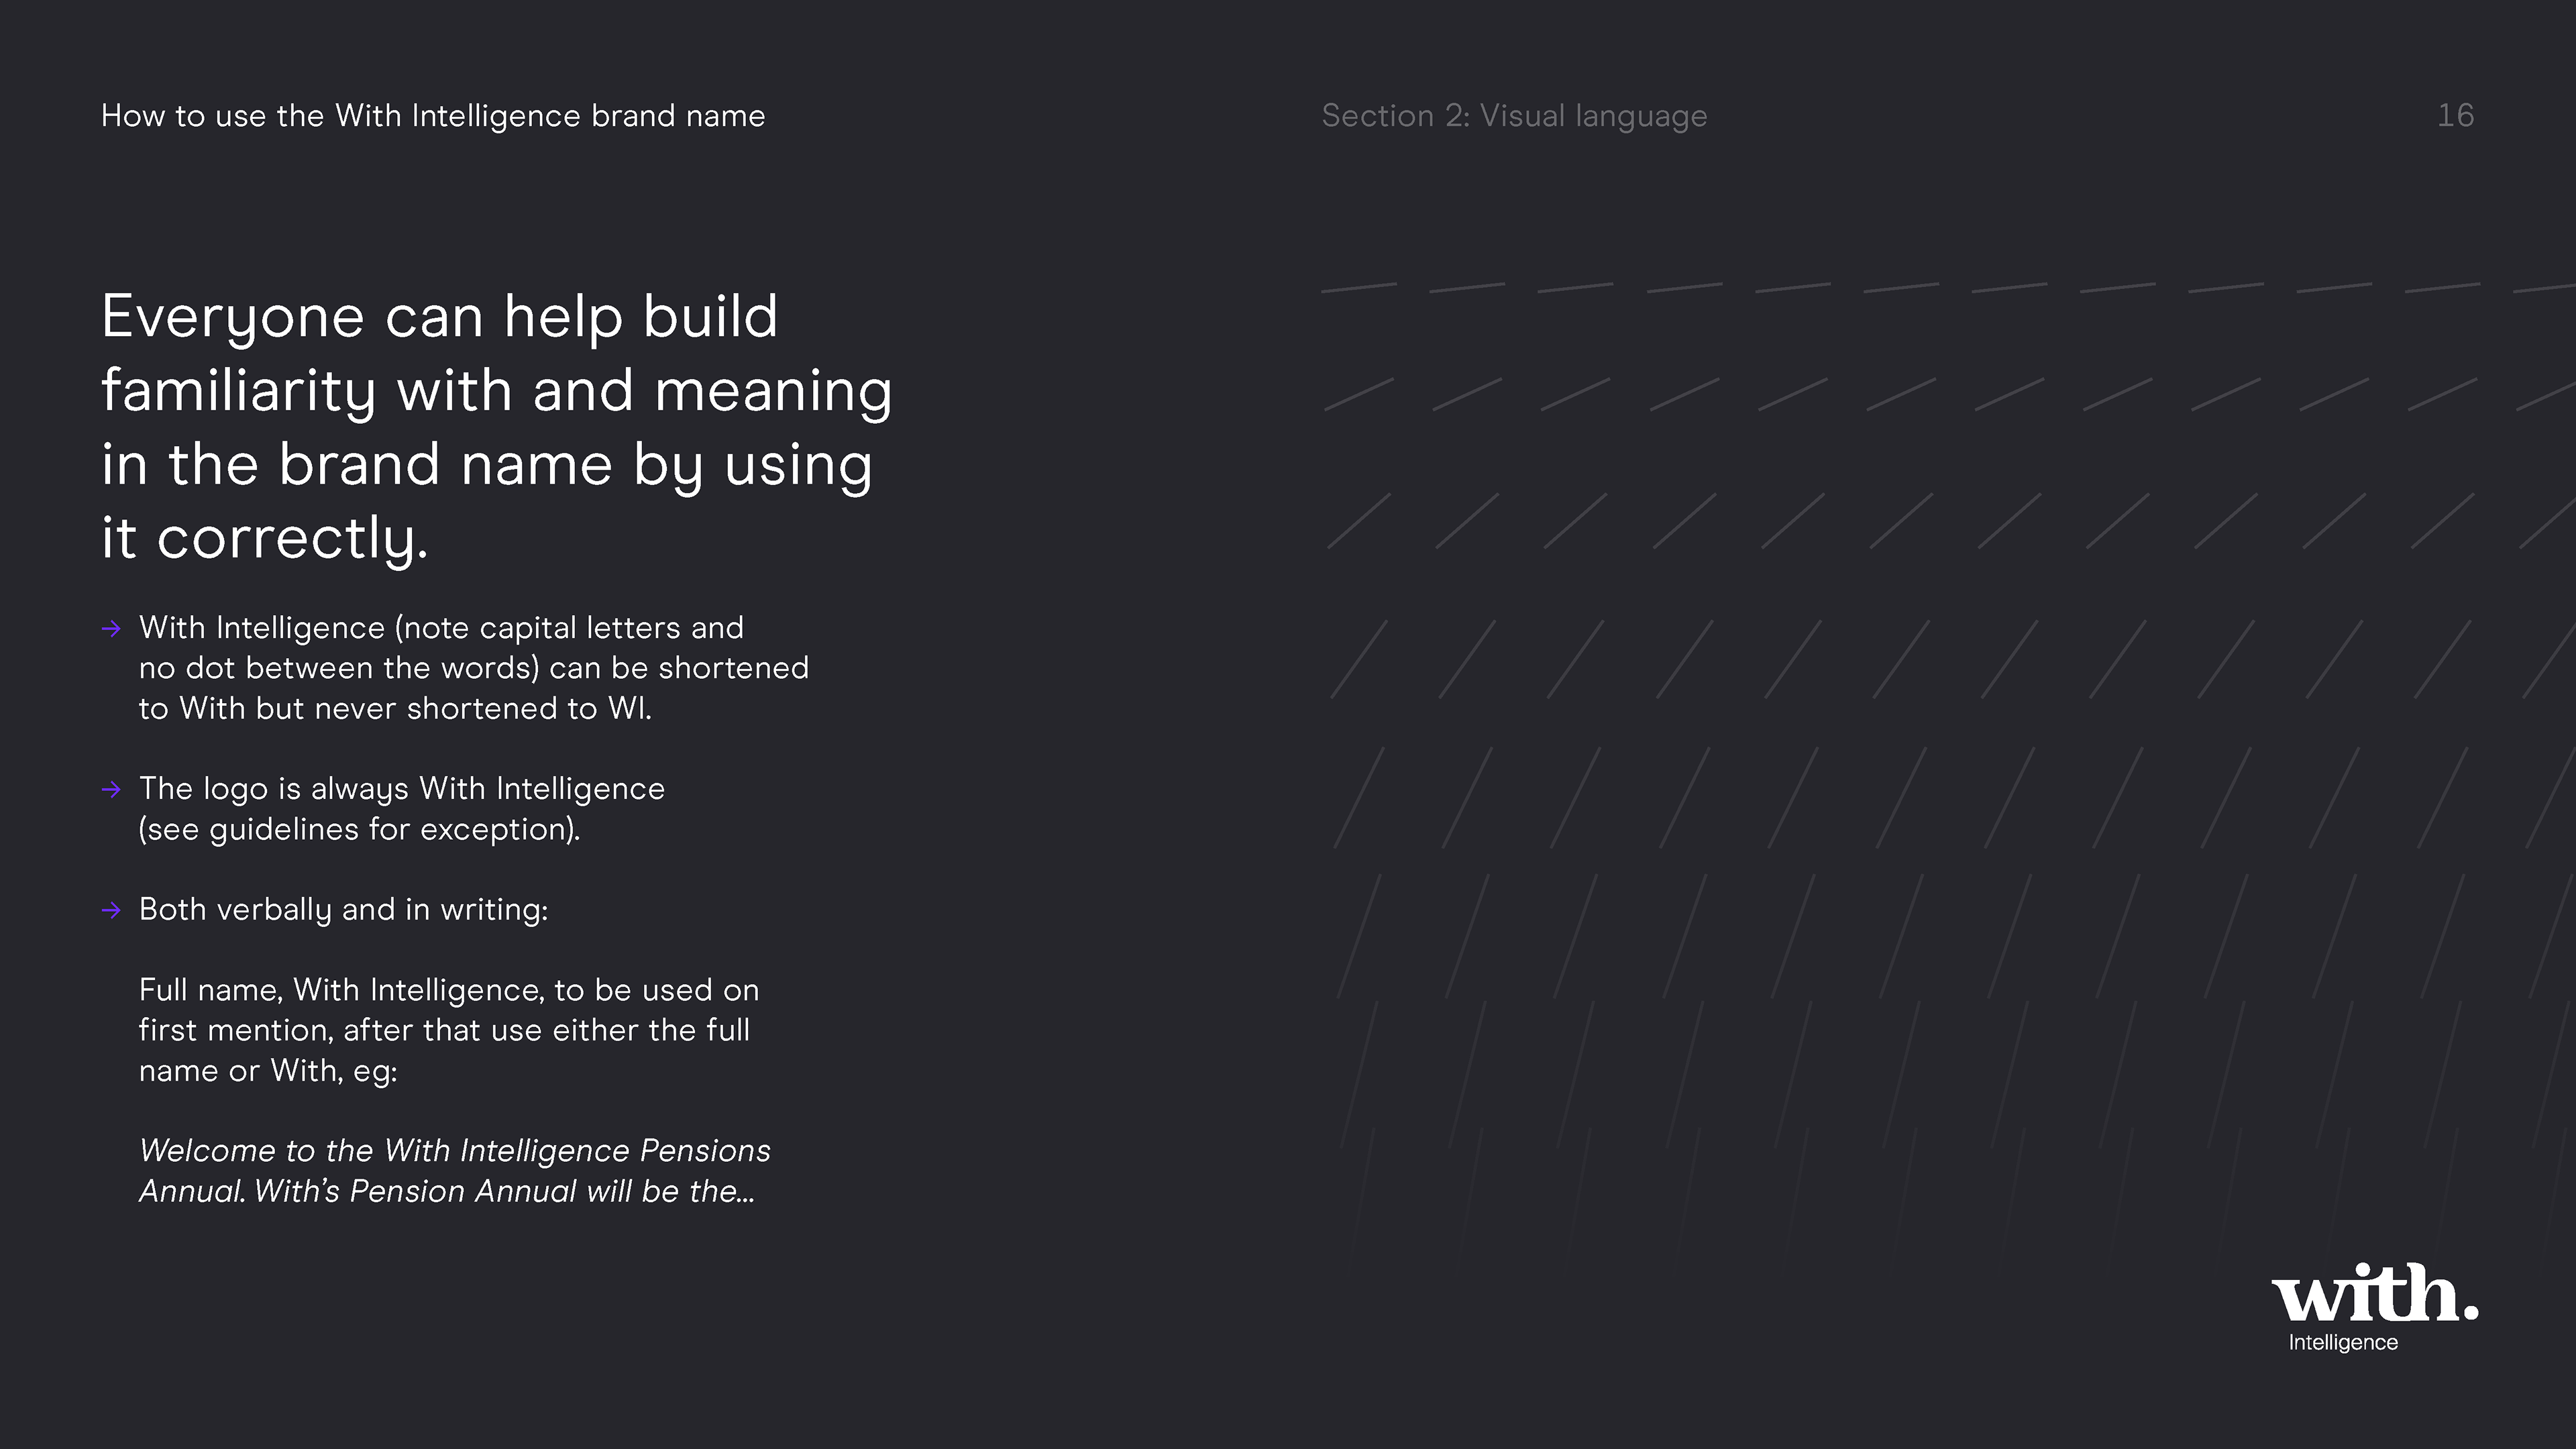Select the 'Intelligence' text under the logo
This screenshot has width=2576, height=1449.
pos(2343,1343)
